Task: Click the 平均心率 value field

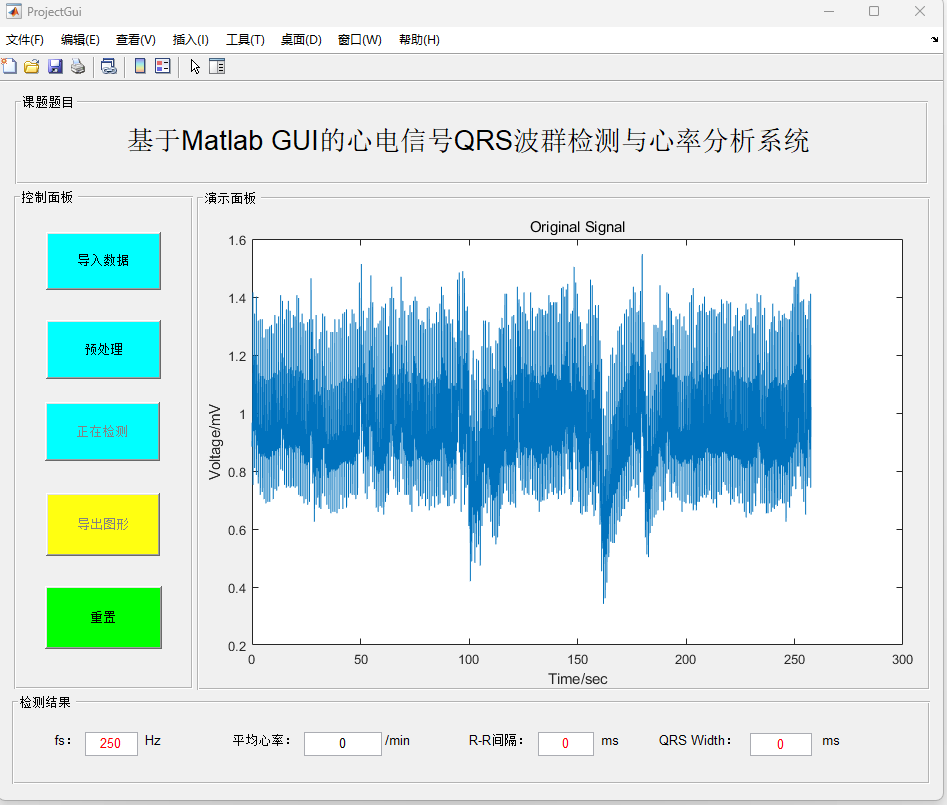Action: coord(342,743)
